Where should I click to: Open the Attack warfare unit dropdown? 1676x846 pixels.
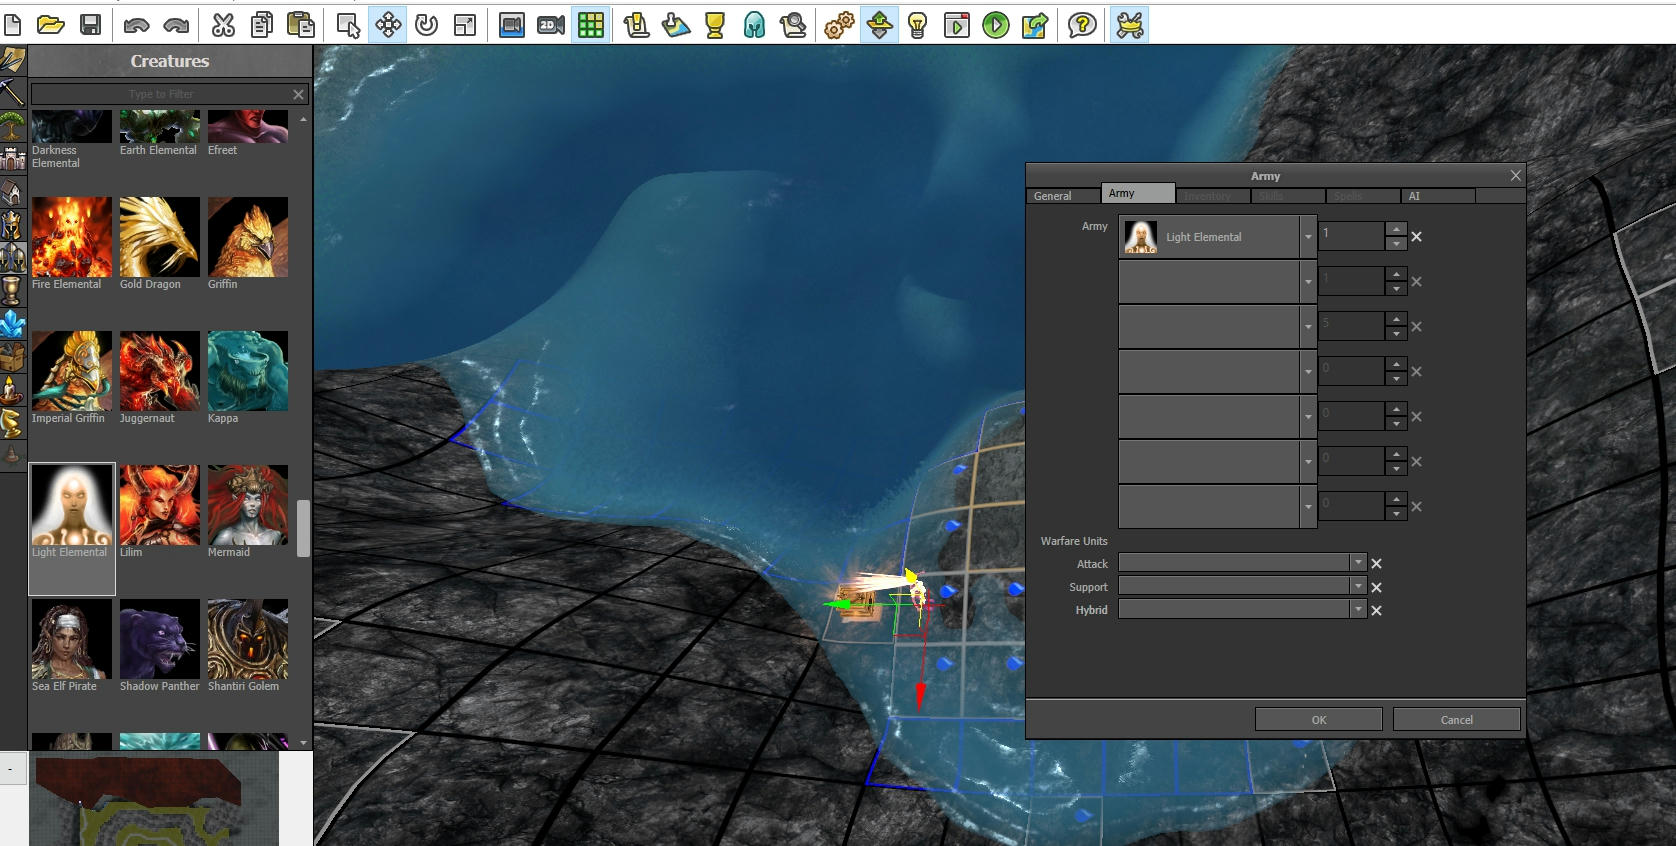coord(1358,563)
